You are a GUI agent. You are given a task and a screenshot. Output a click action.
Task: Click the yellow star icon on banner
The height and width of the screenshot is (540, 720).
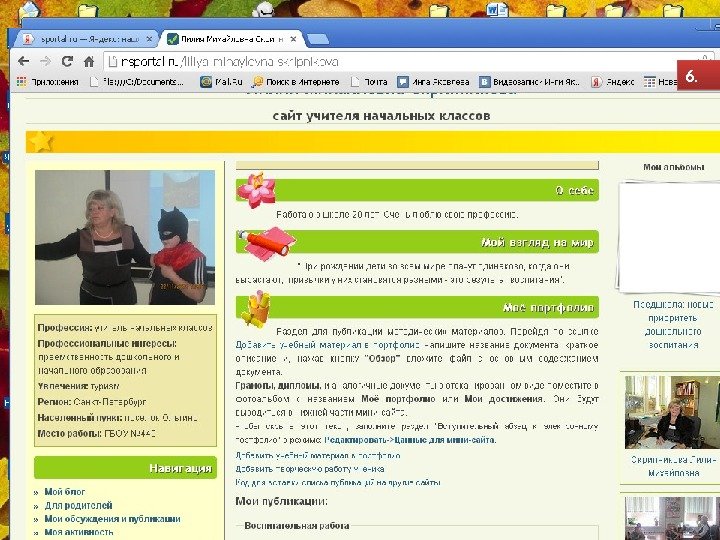[x=40, y=141]
